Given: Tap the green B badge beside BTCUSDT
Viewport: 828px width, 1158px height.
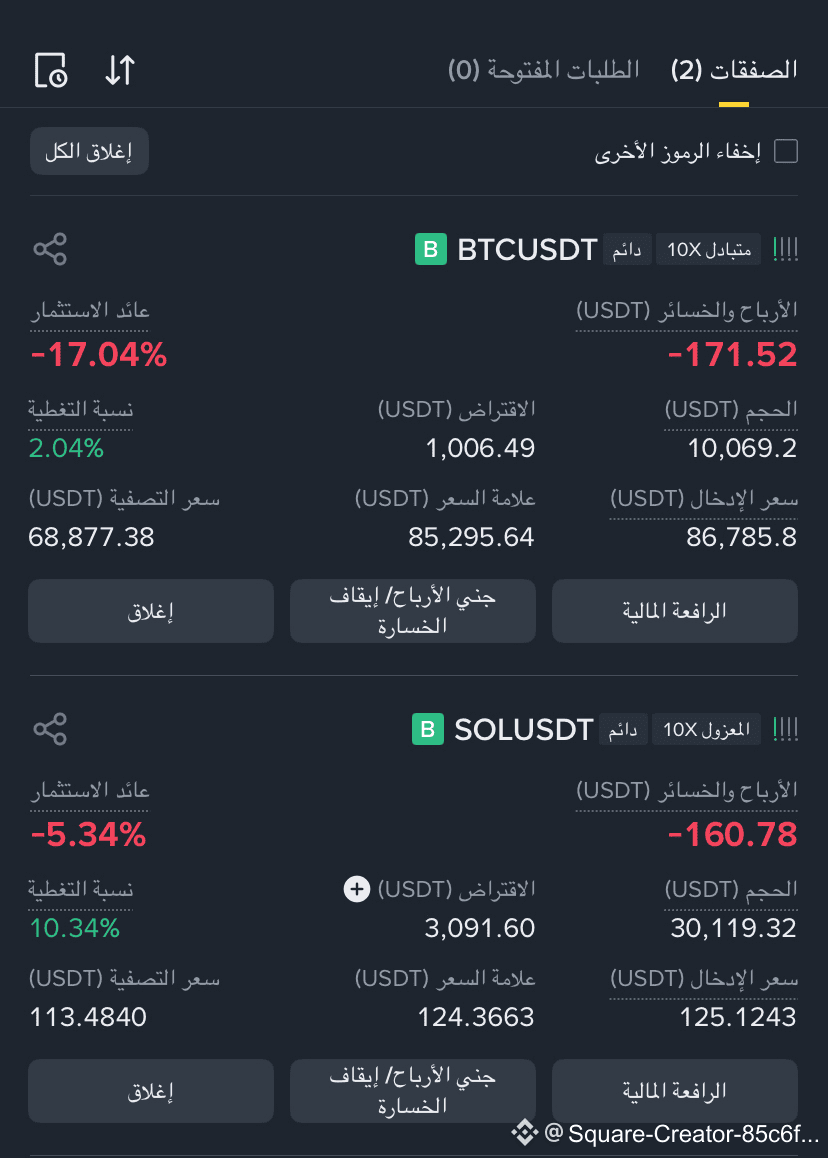Looking at the screenshot, I should 431,249.
